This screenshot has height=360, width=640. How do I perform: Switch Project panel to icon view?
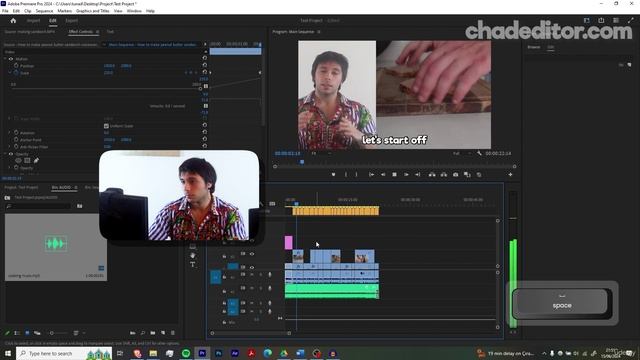[27, 333]
